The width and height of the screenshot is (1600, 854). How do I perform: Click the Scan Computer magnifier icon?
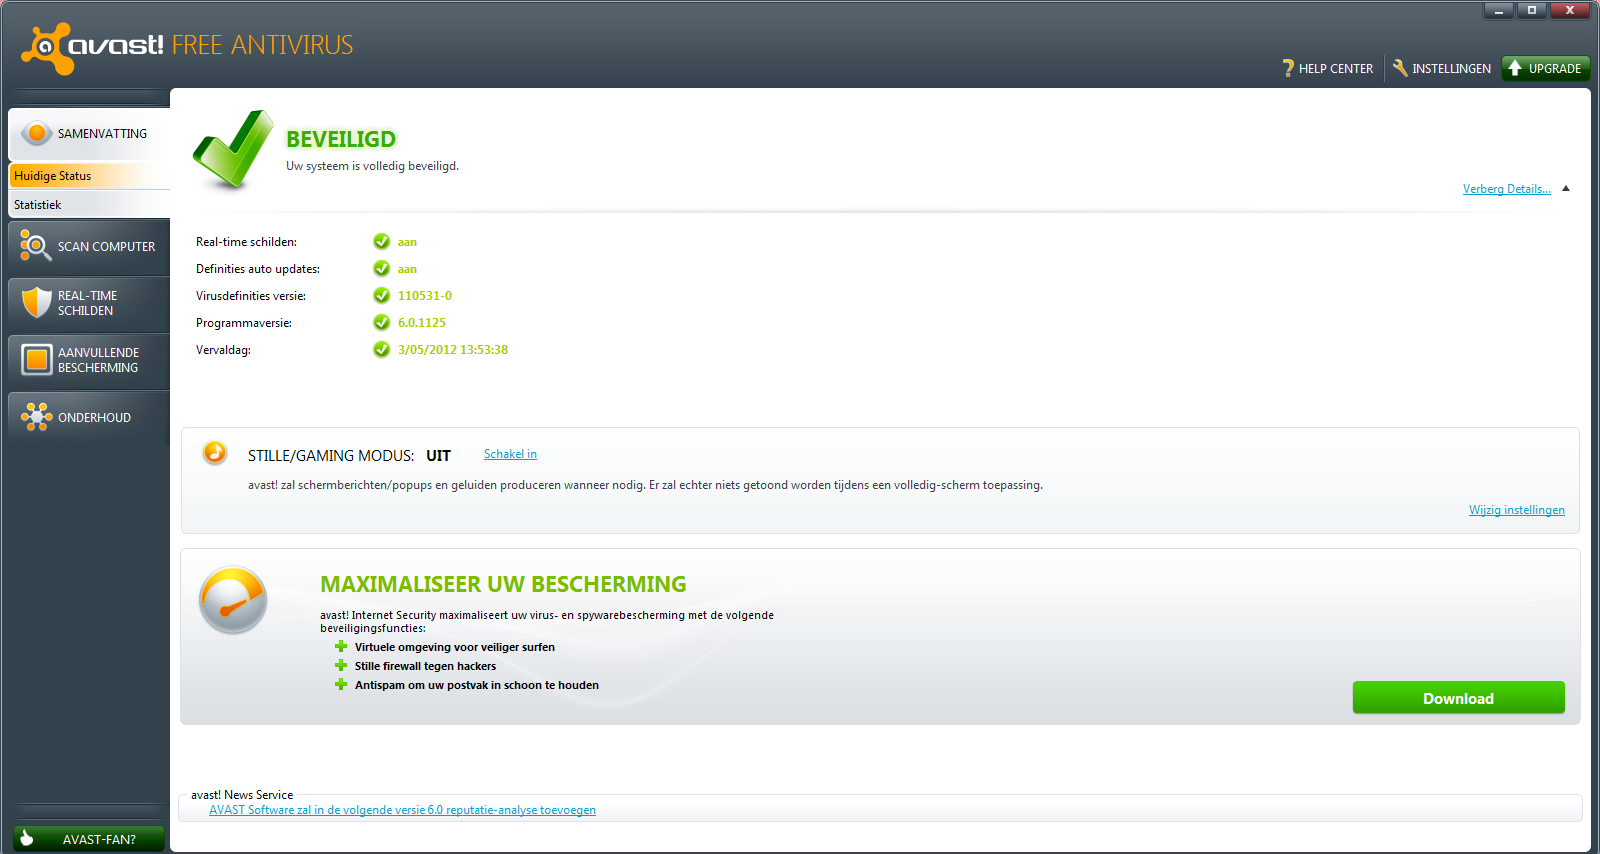click(x=36, y=246)
